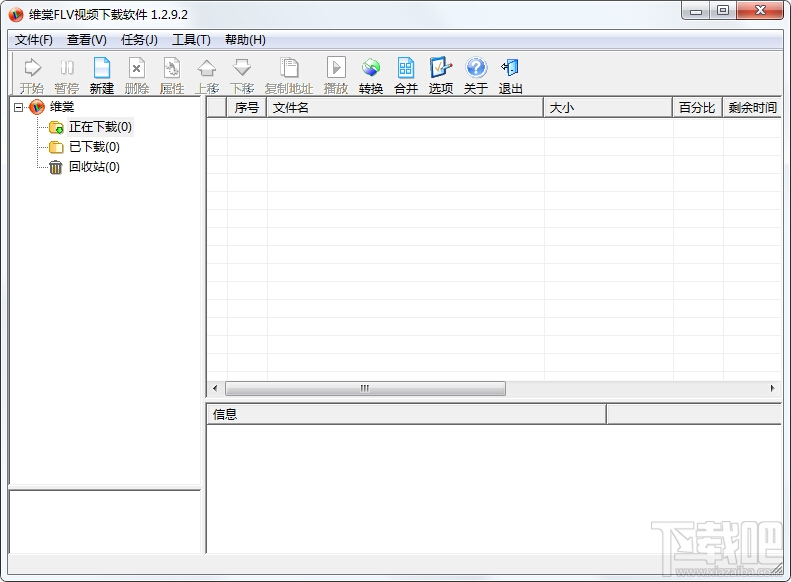The height and width of the screenshot is (582, 791).
Task: Sort by the 序号 column header
Action: 247,107
